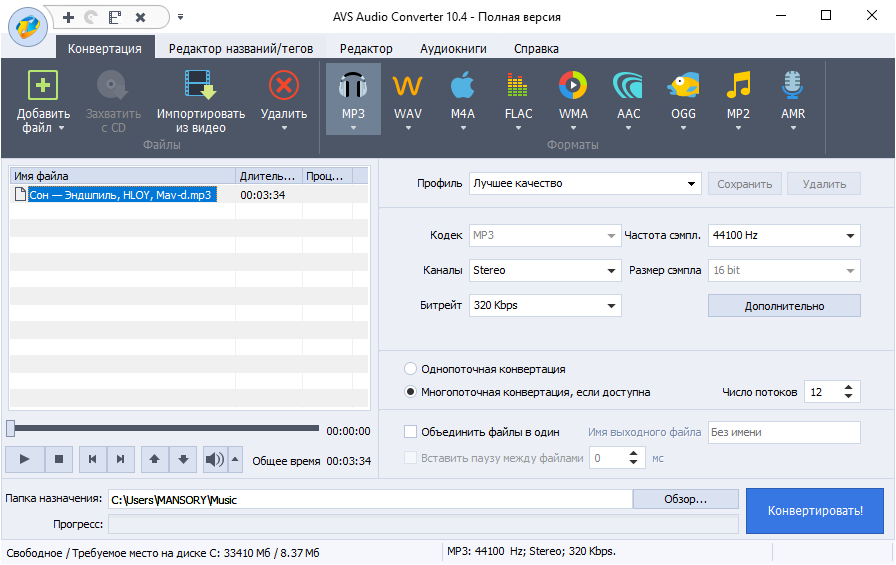Image resolution: width=896 pixels, height=565 pixels.
Task: Select the MP2 music note format icon
Action: point(738,86)
